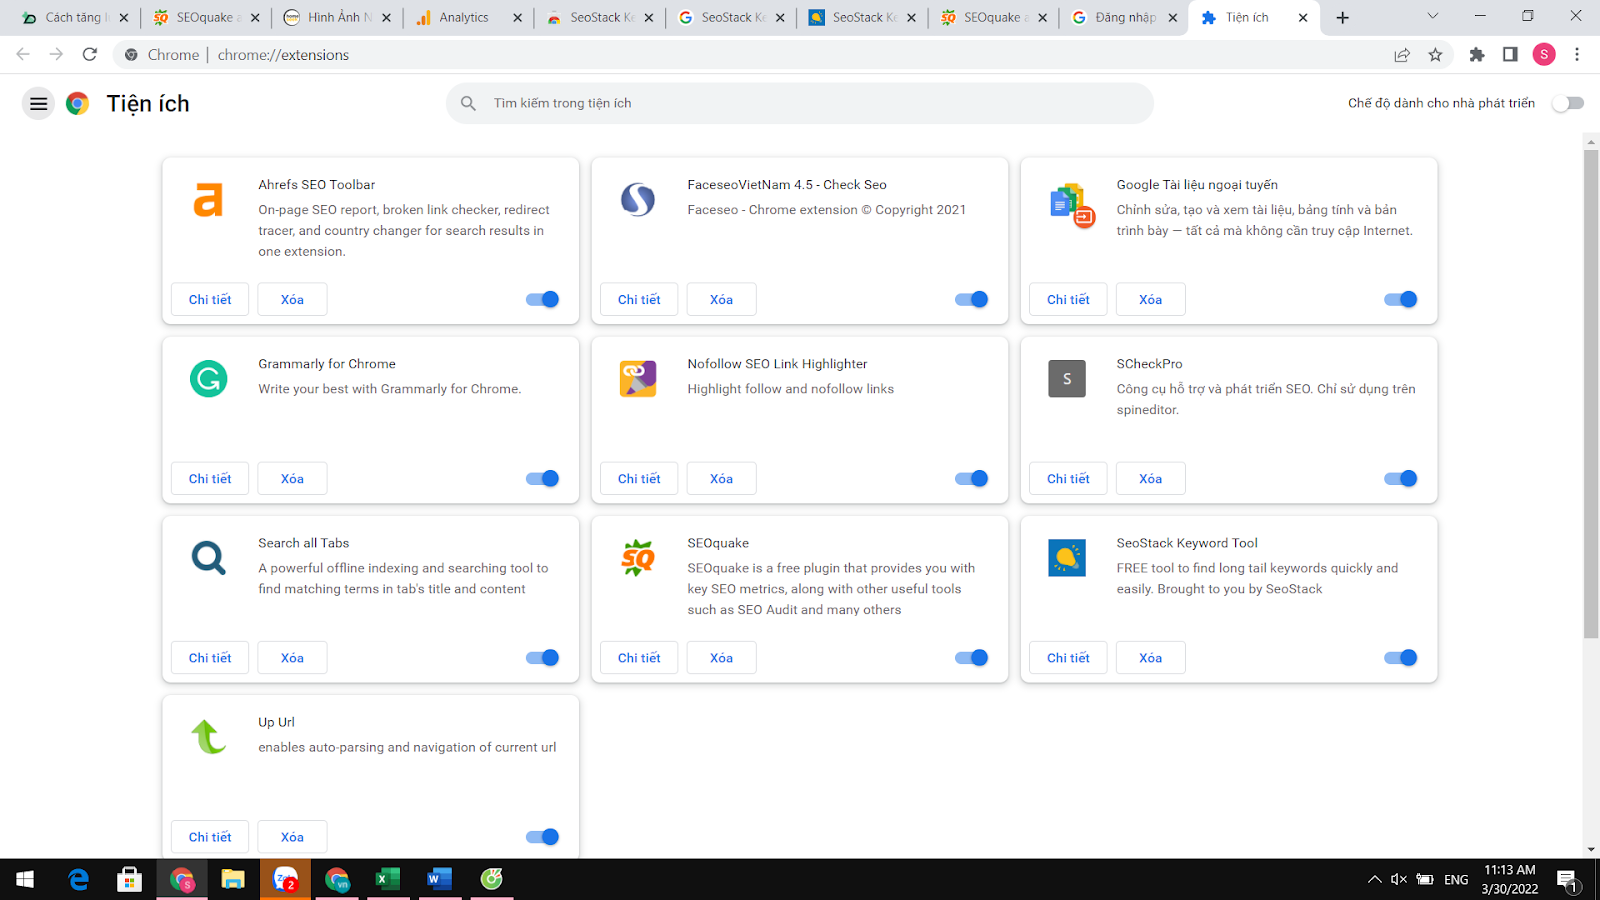Open Microsoft Store from the taskbar
This screenshot has width=1600, height=900.
pos(129,879)
